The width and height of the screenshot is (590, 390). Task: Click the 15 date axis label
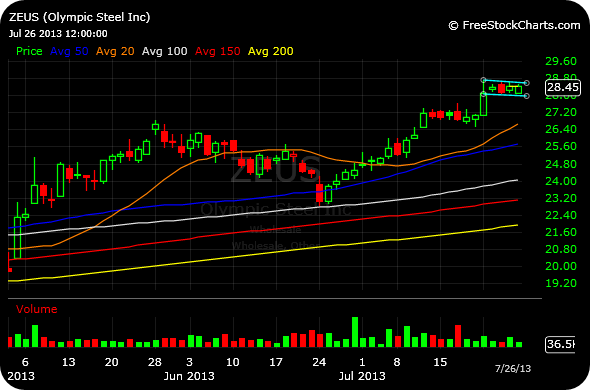point(440,362)
